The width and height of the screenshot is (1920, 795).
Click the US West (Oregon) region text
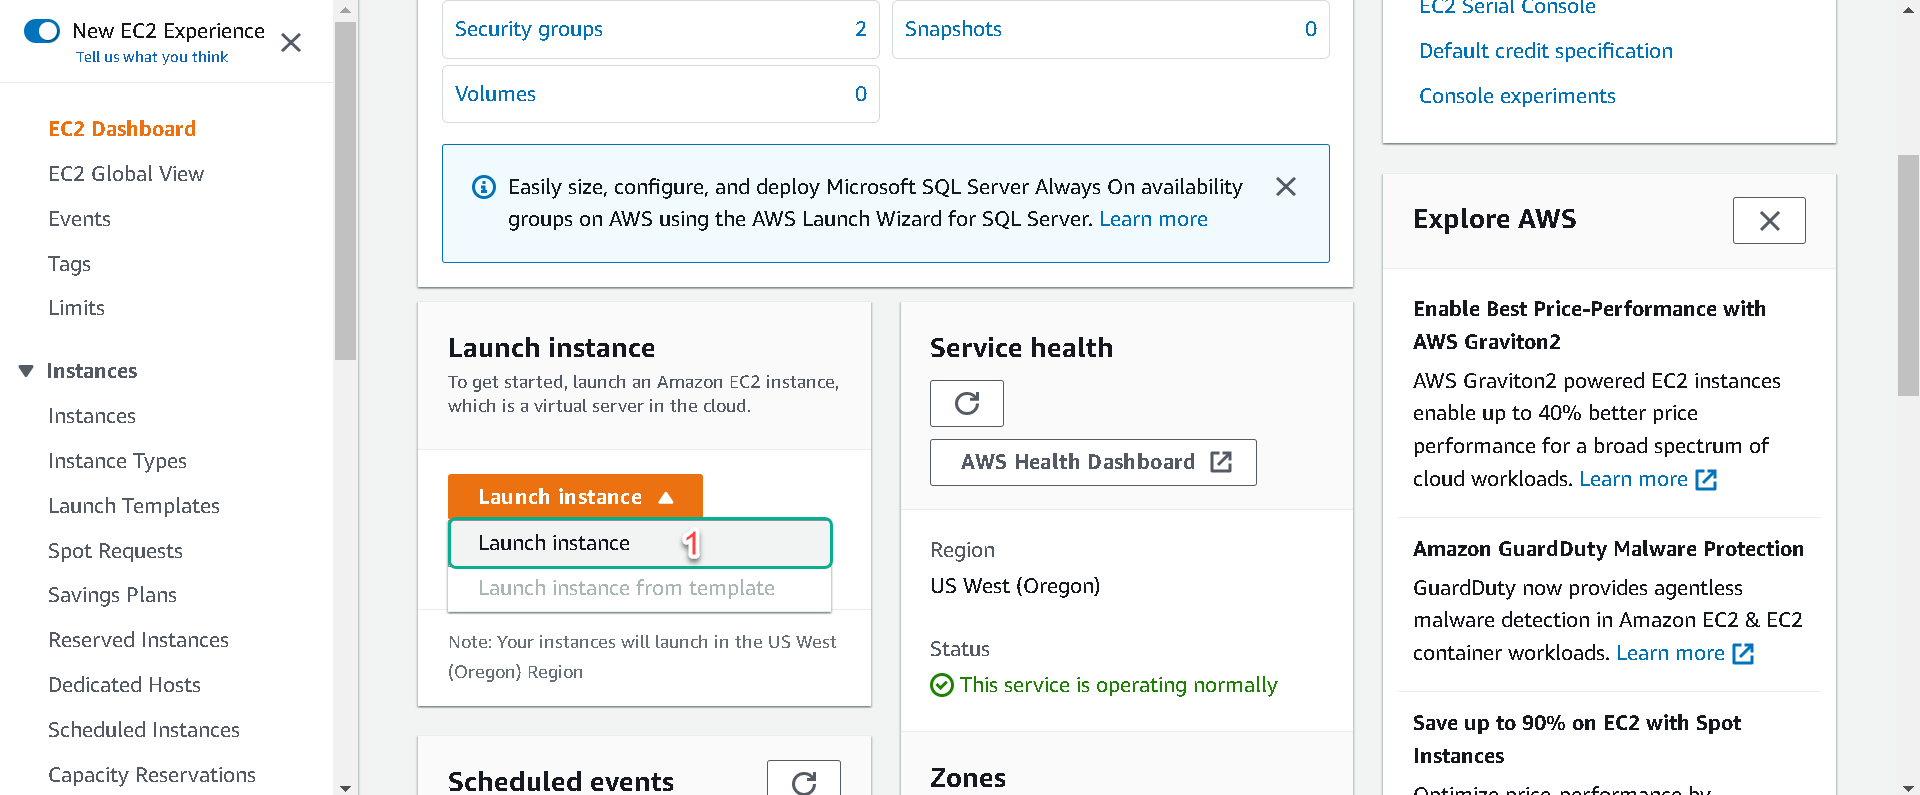(1015, 586)
